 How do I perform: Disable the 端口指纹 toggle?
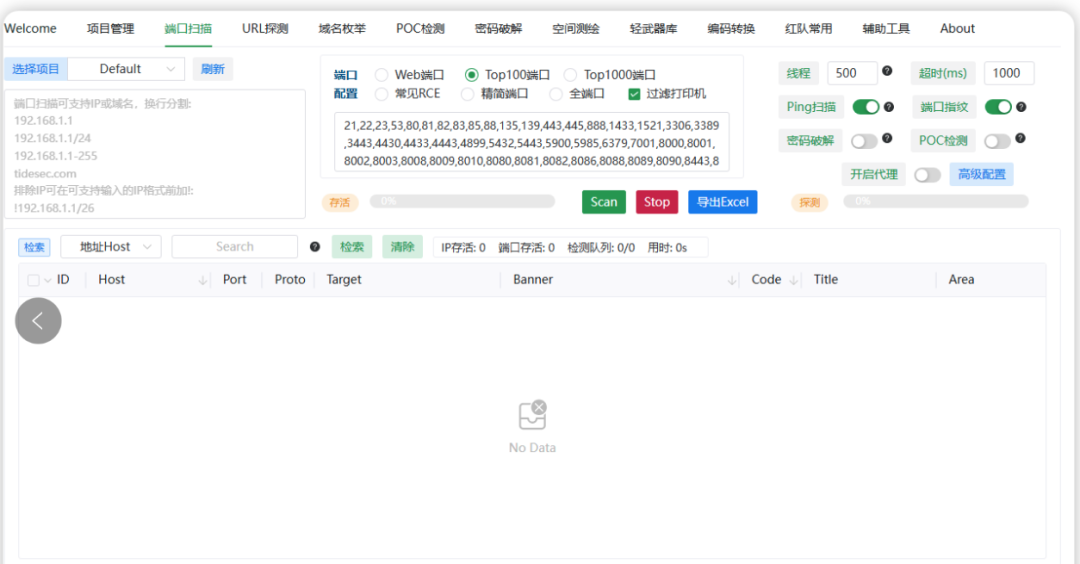point(998,107)
